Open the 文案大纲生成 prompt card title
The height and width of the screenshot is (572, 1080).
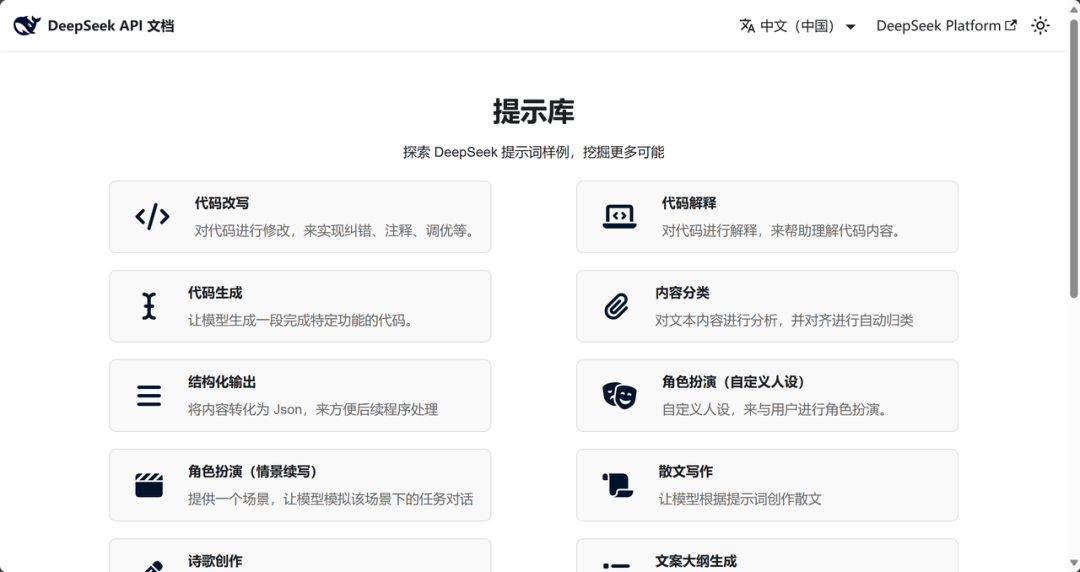point(696,562)
